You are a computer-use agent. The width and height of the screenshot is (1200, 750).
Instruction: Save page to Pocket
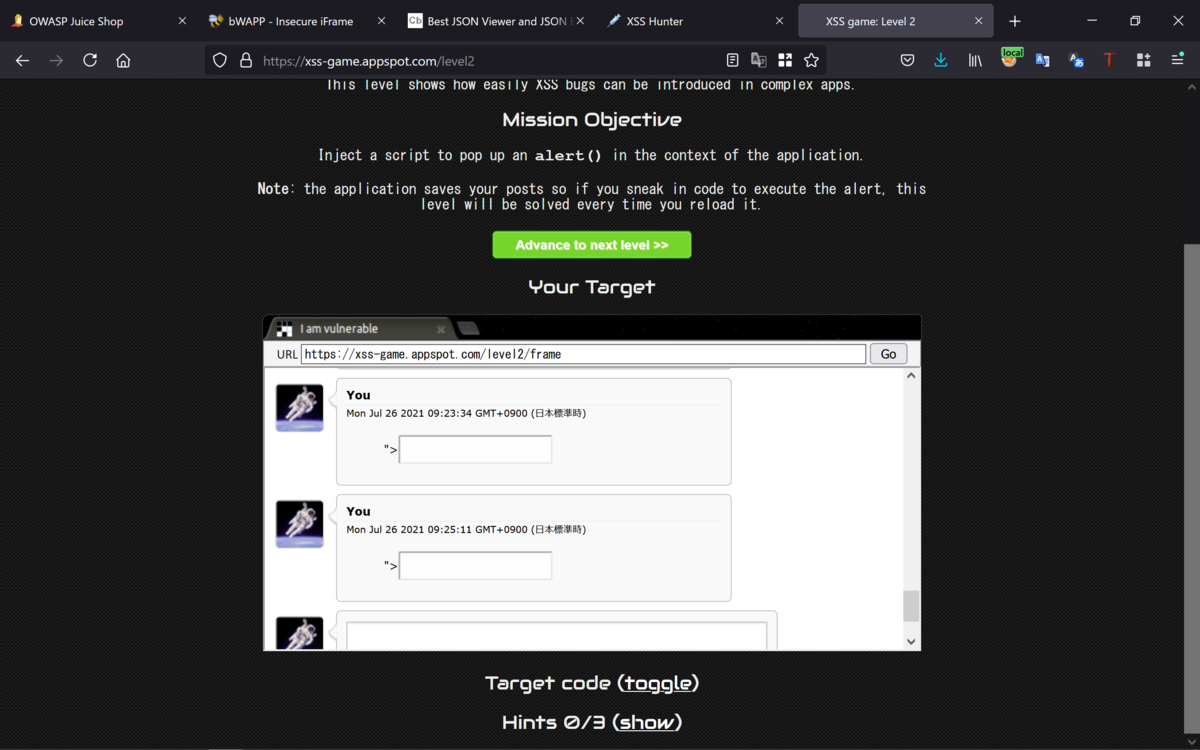click(907, 60)
